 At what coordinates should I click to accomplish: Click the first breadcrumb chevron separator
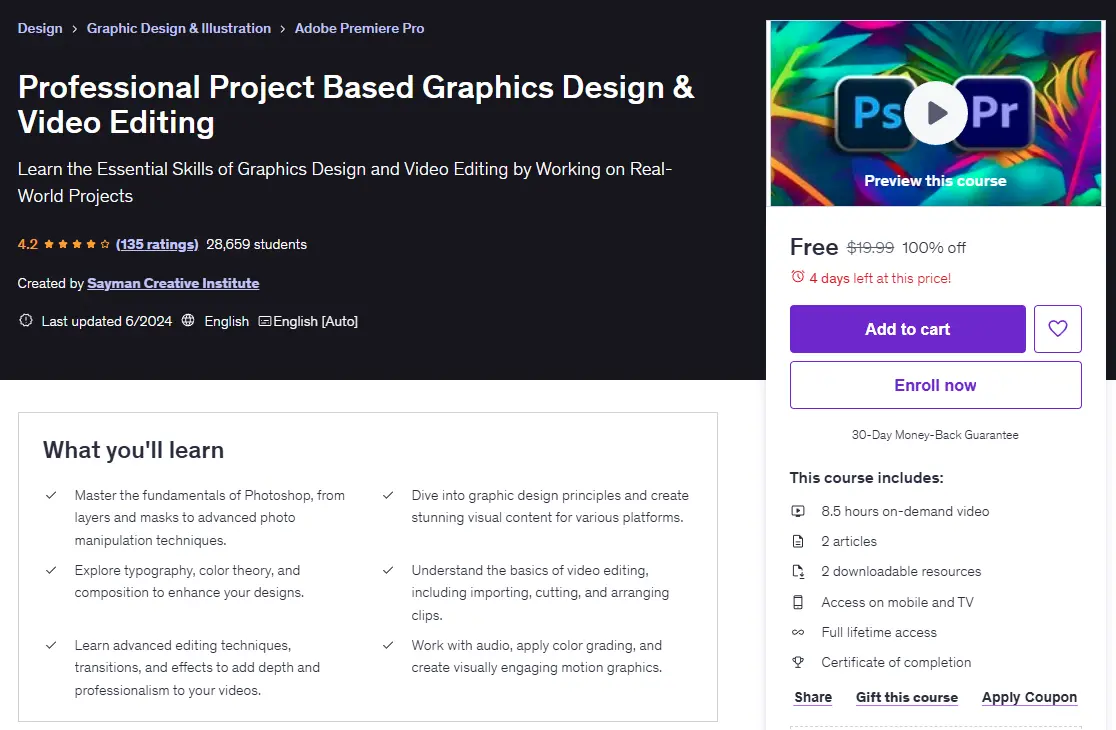[75, 29]
